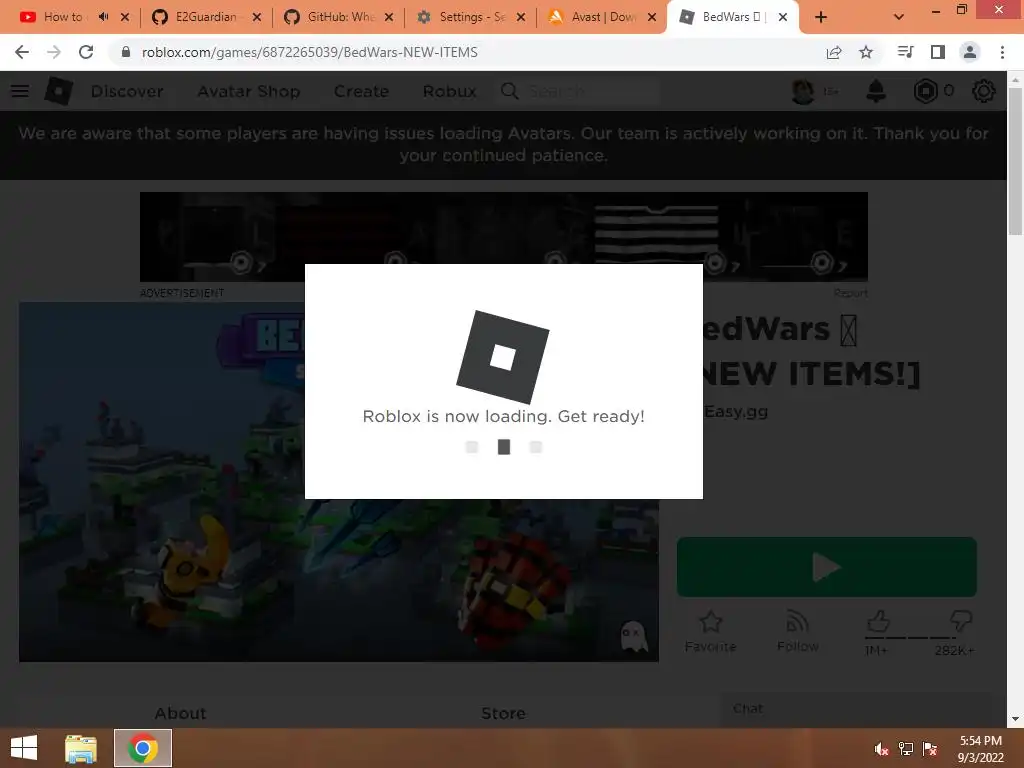
Task: Close the Avast tab
Action: click(652, 17)
